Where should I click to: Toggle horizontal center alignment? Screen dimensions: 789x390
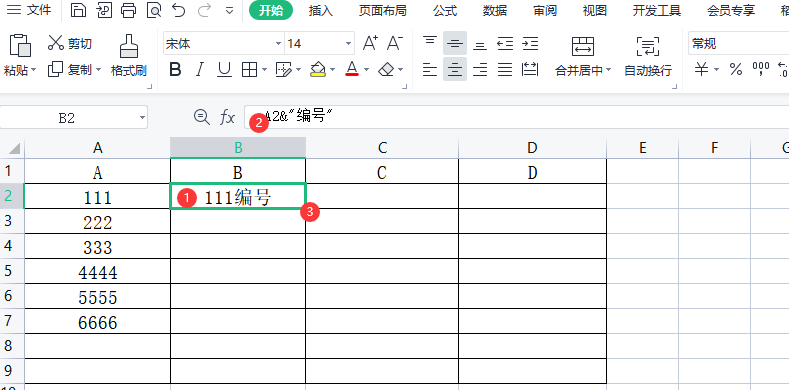(455, 69)
